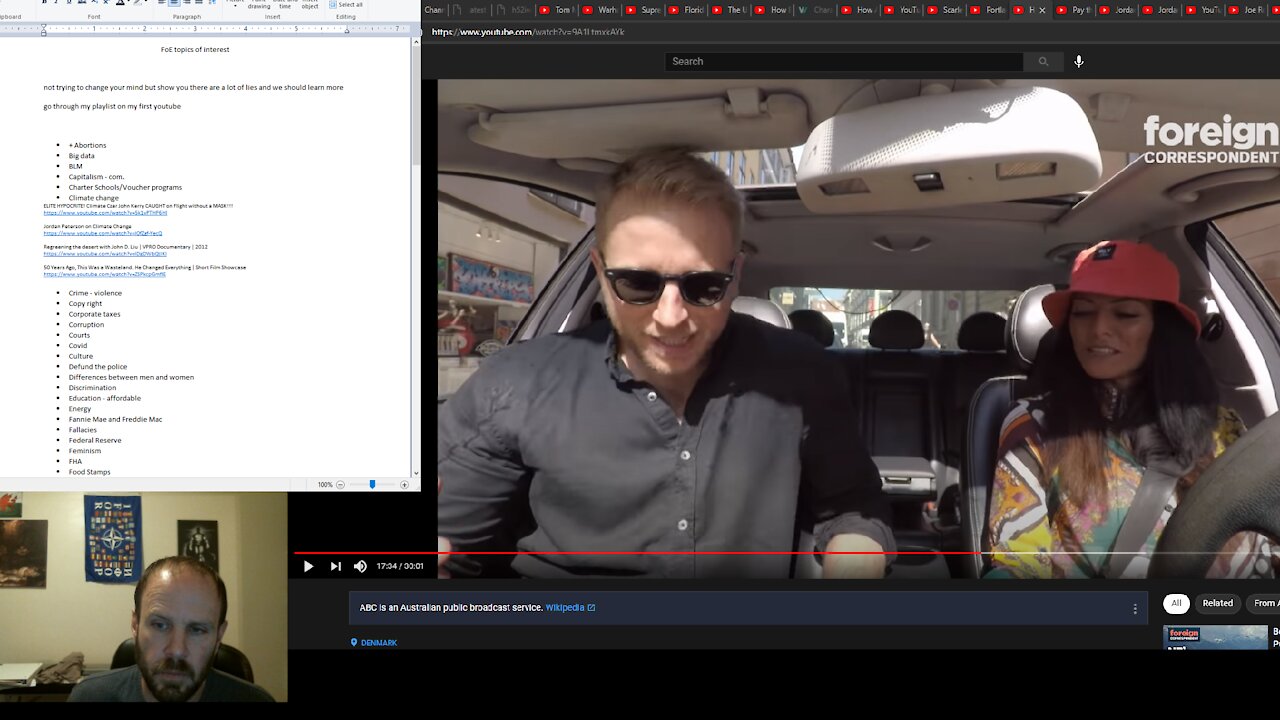This screenshot has height=720, width=1280.
Task: Click the 'Big data' bullet text
Action: coord(82,156)
